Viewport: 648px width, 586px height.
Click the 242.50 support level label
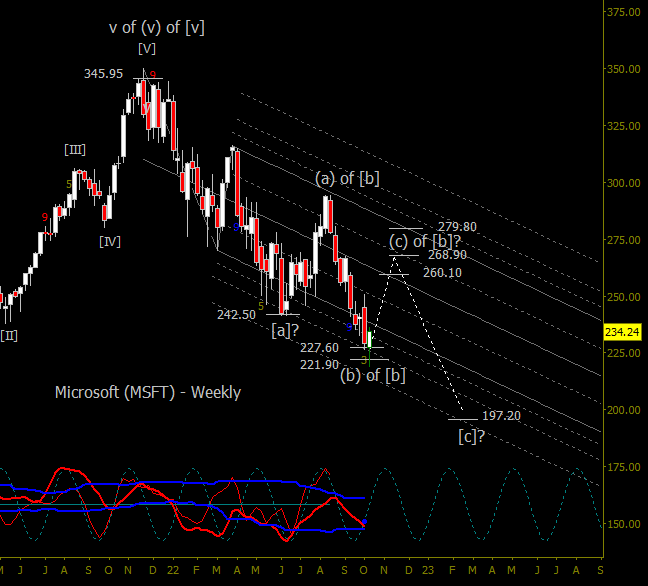236,315
